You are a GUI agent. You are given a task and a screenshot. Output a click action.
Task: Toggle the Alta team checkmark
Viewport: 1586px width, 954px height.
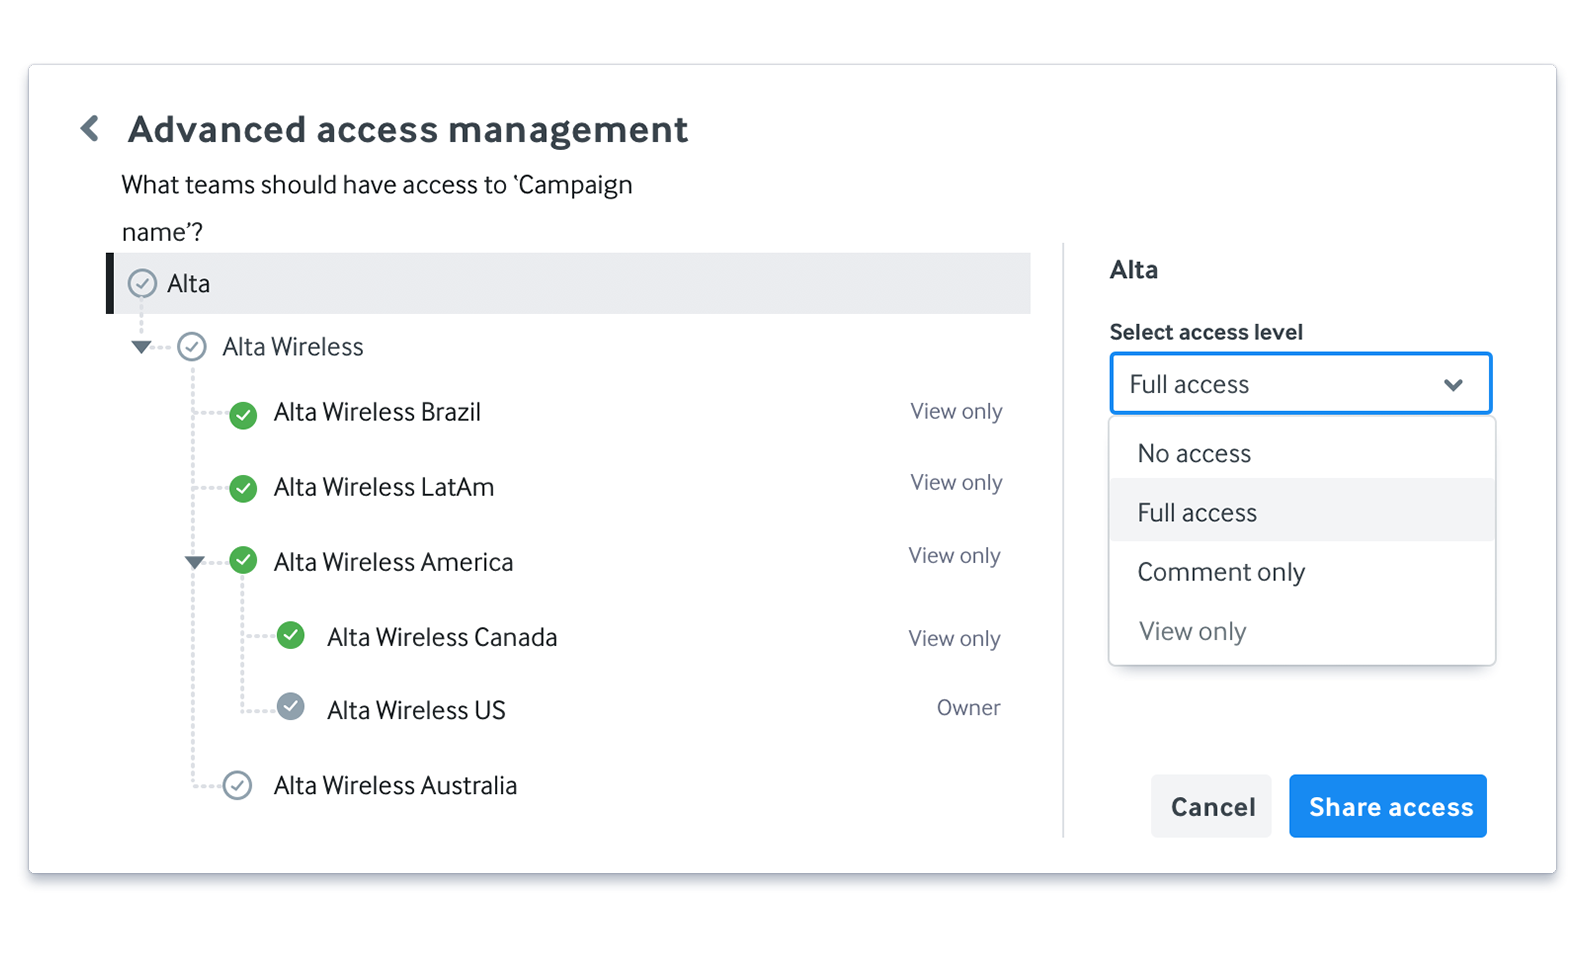coord(142,283)
